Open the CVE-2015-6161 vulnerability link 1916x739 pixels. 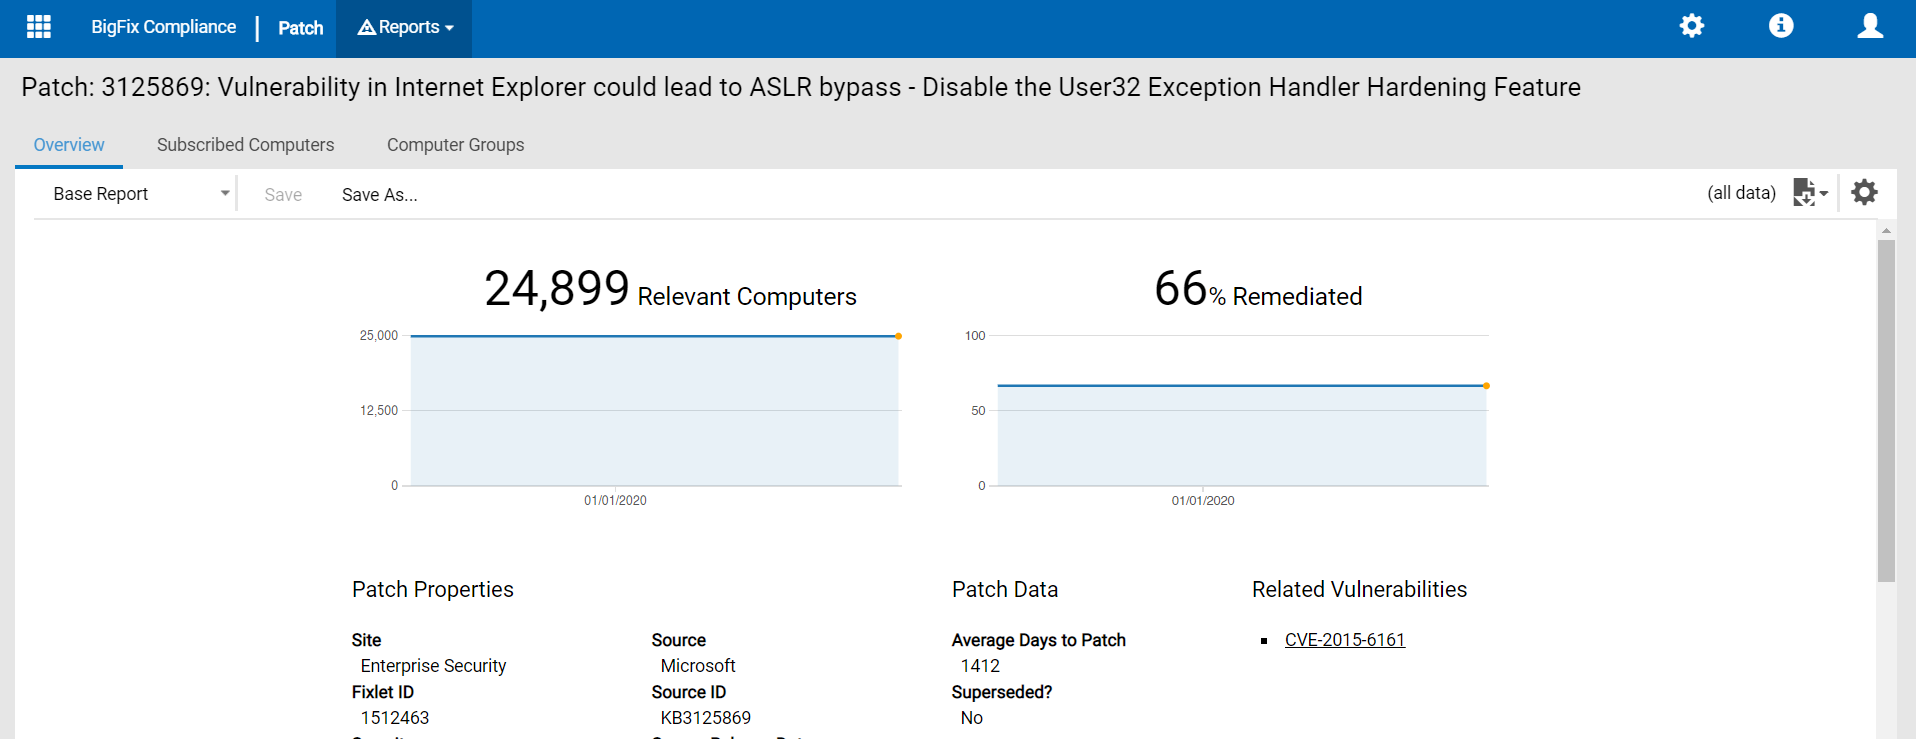pos(1344,640)
